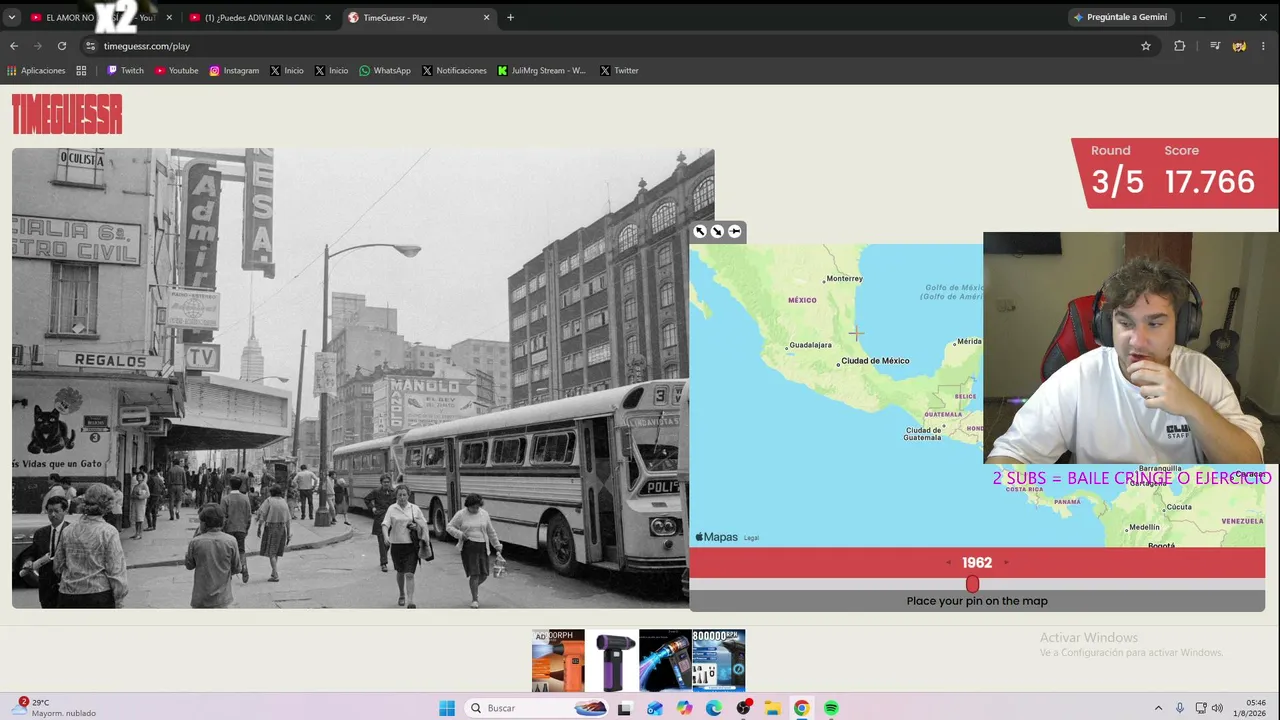Open the Instagram bookmark
1280x720 pixels.
[x=234, y=71]
